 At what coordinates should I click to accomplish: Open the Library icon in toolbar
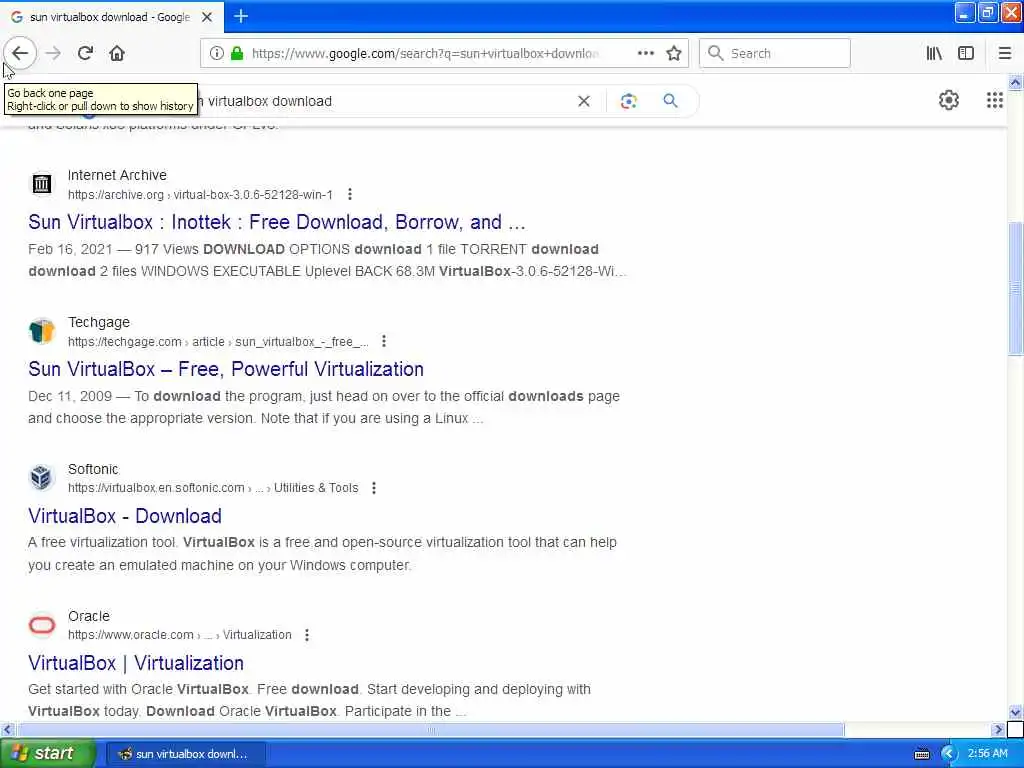(x=934, y=53)
